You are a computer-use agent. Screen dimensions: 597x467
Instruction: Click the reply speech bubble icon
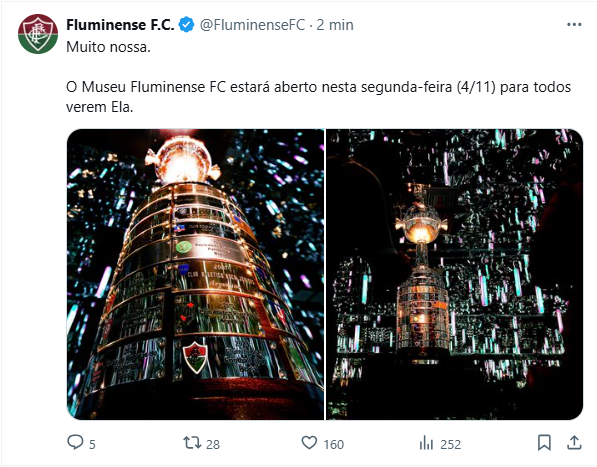[x=75, y=443]
